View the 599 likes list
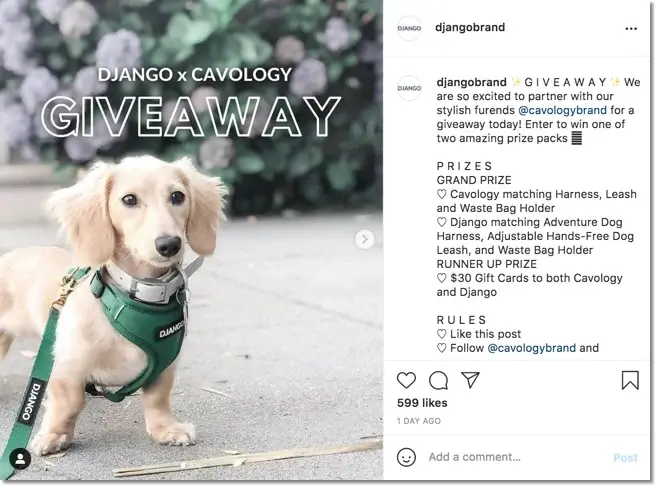Screen dimensions: 656x486 click(422, 403)
